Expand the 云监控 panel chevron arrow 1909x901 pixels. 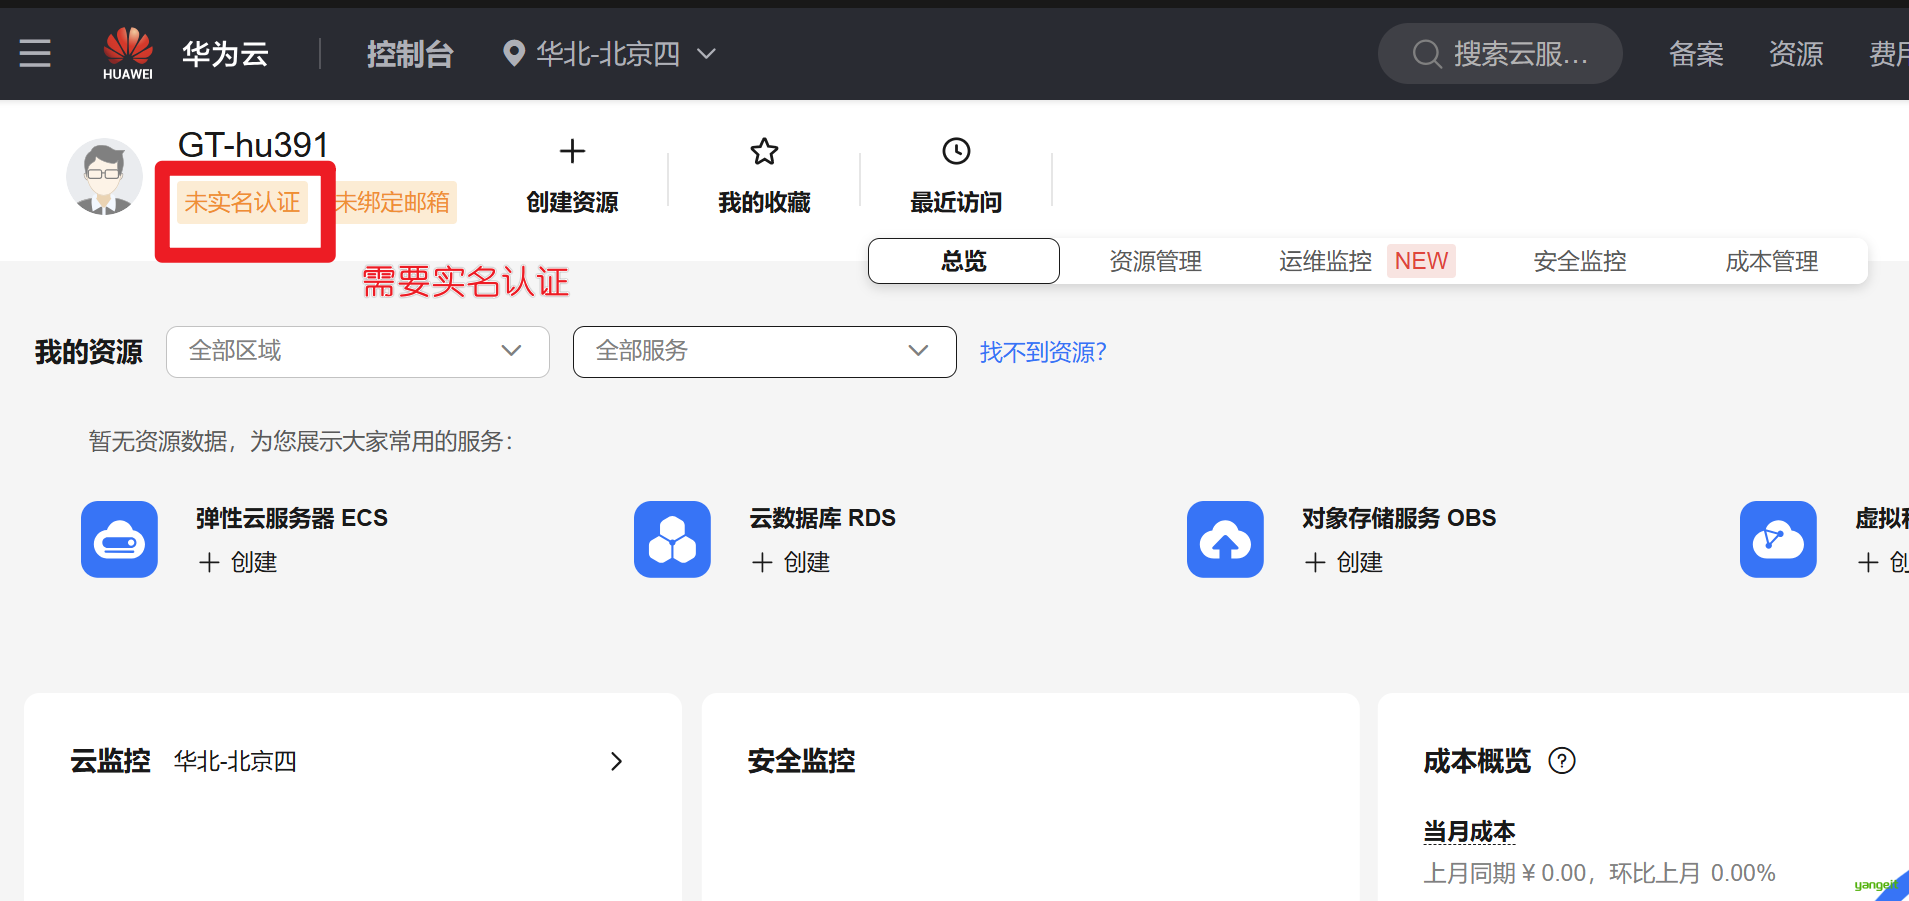click(x=616, y=762)
